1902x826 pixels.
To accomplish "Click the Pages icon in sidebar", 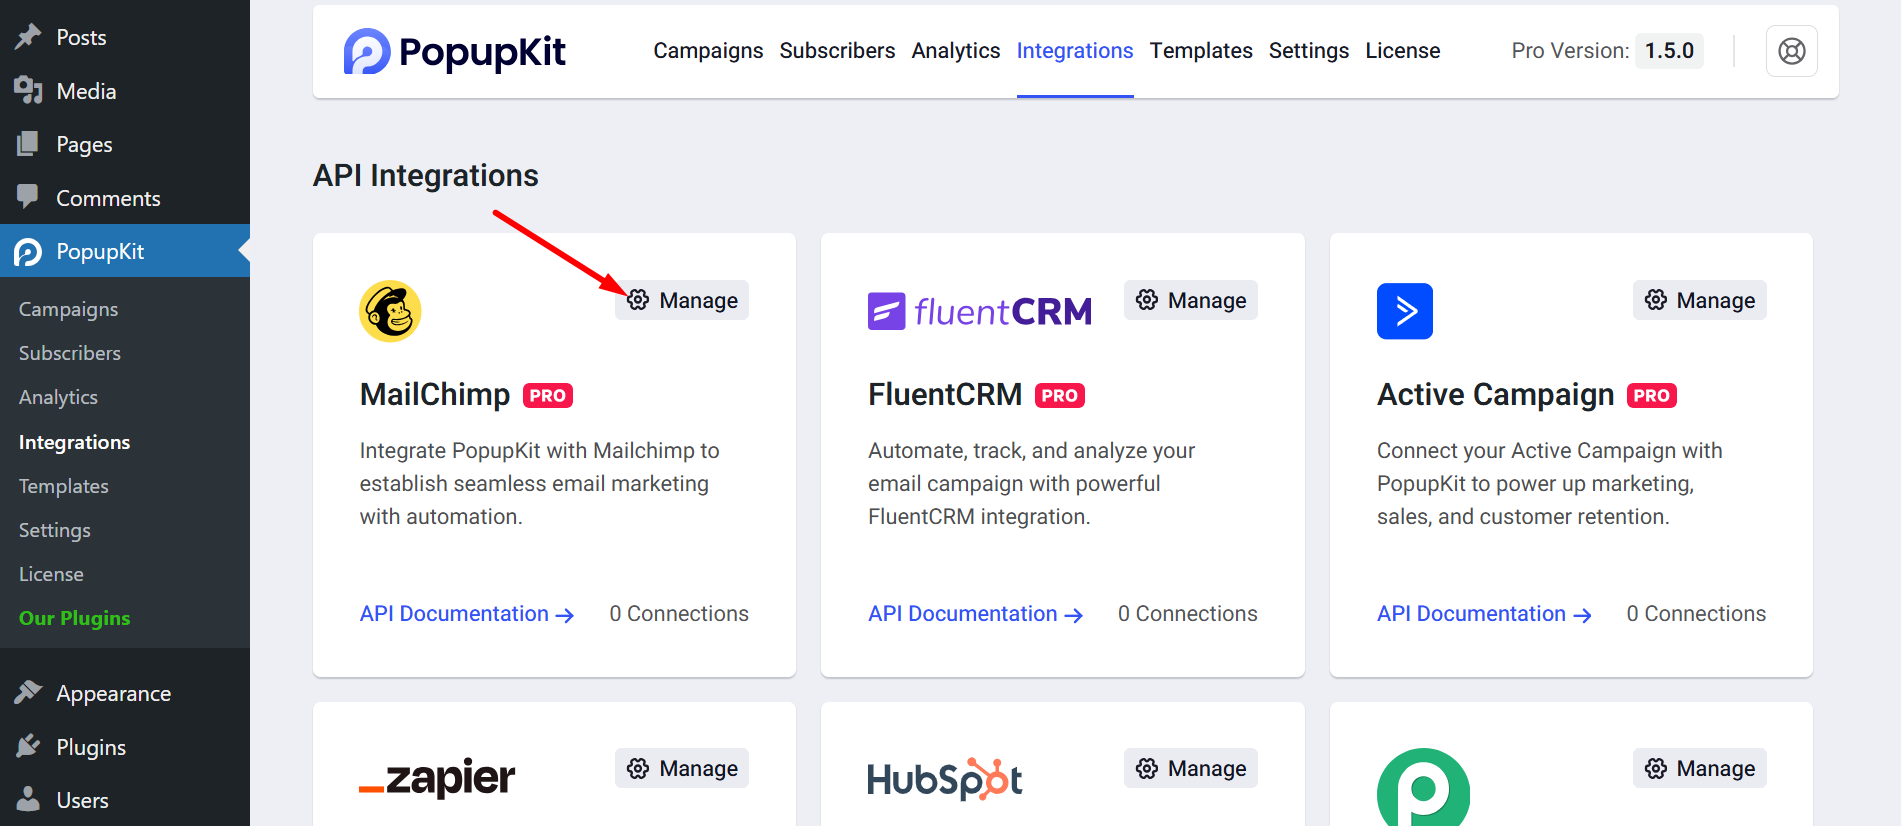I will 28,144.
